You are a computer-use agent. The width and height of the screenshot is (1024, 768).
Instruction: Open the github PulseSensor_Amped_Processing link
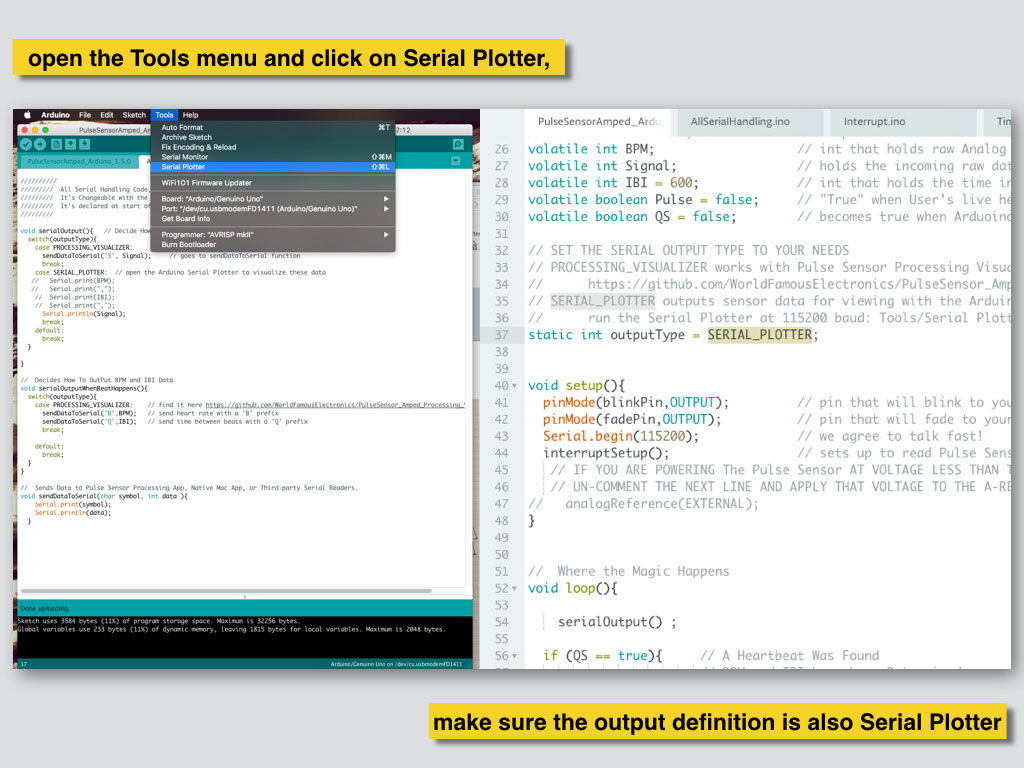tap(334, 405)
